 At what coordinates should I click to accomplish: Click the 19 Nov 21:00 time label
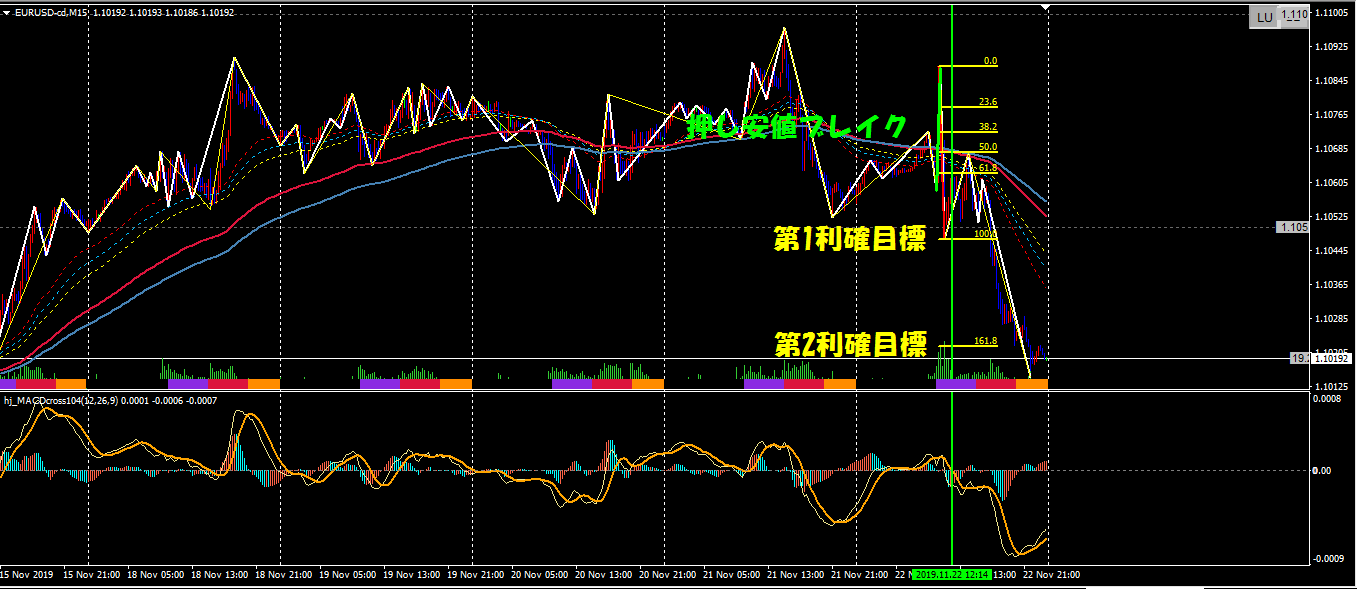(x=476, y=575)
